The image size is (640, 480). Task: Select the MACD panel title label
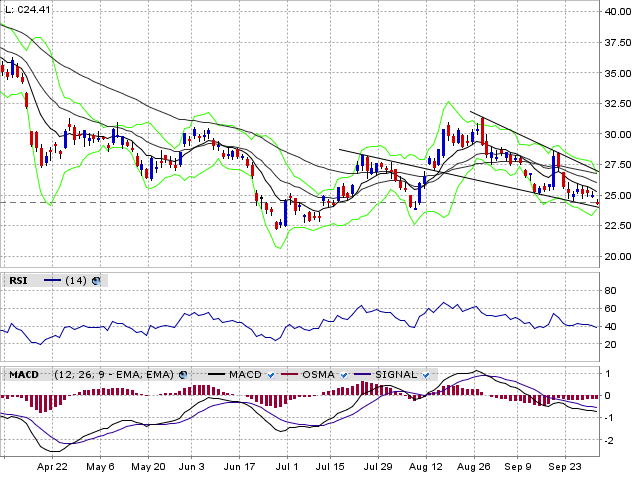pos(23,374)
